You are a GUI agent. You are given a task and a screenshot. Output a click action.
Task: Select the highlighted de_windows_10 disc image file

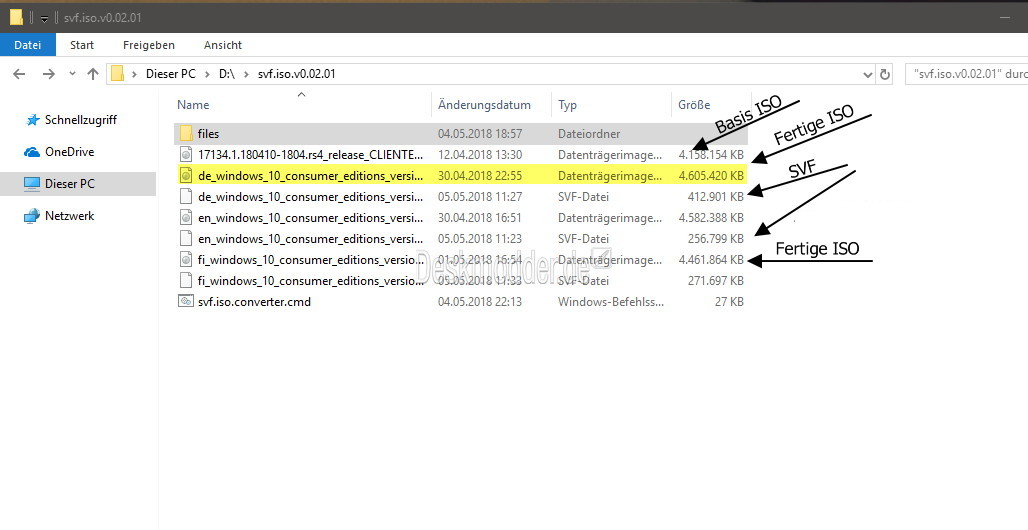[x=461, y=176]
